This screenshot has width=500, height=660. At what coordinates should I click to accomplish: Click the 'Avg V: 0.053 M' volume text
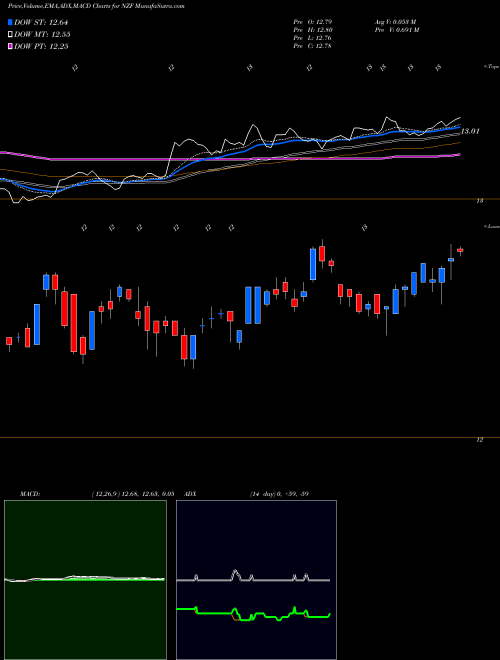click(395, 22)
